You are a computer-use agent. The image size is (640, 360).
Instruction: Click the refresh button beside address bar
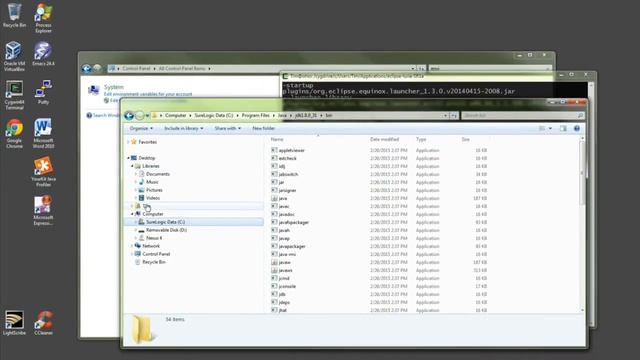point(454,116)
